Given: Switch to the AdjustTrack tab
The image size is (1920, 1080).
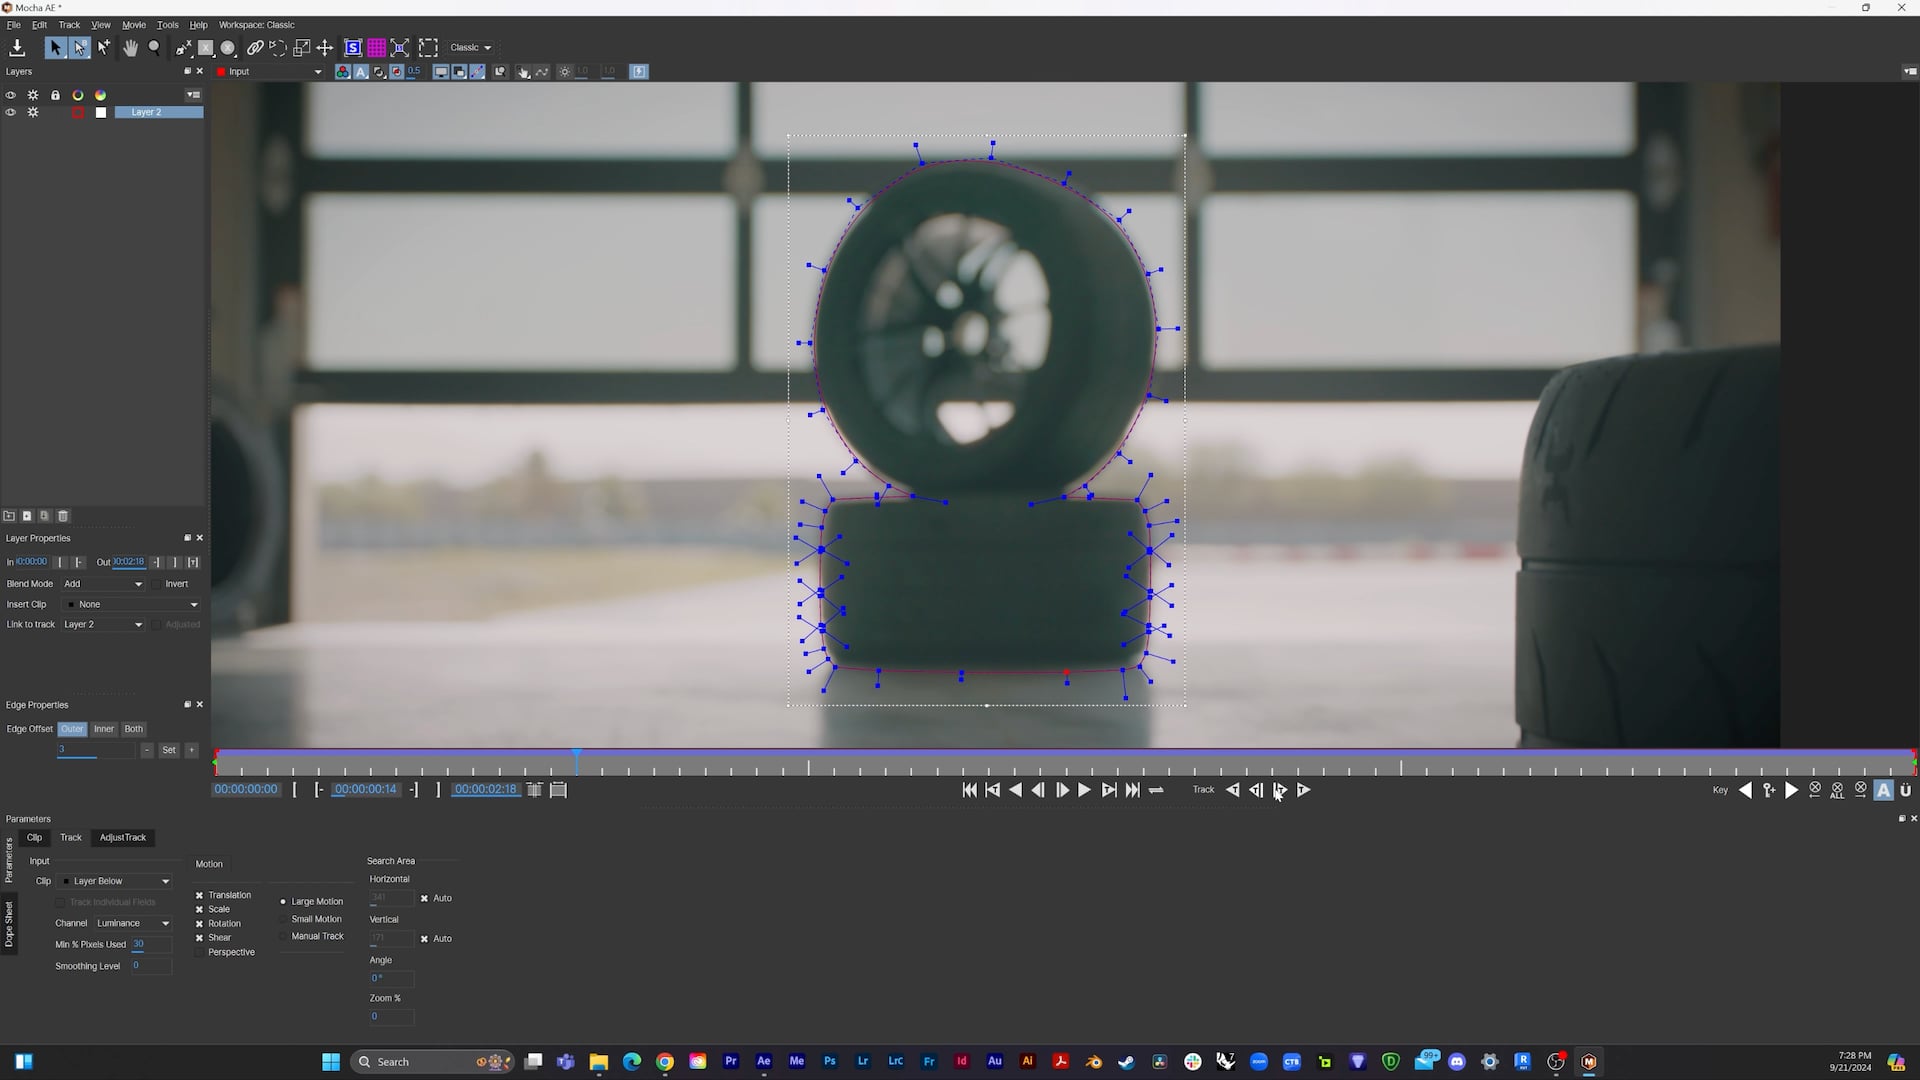Looking at the screenshot, I should click(x=122, y=837).
